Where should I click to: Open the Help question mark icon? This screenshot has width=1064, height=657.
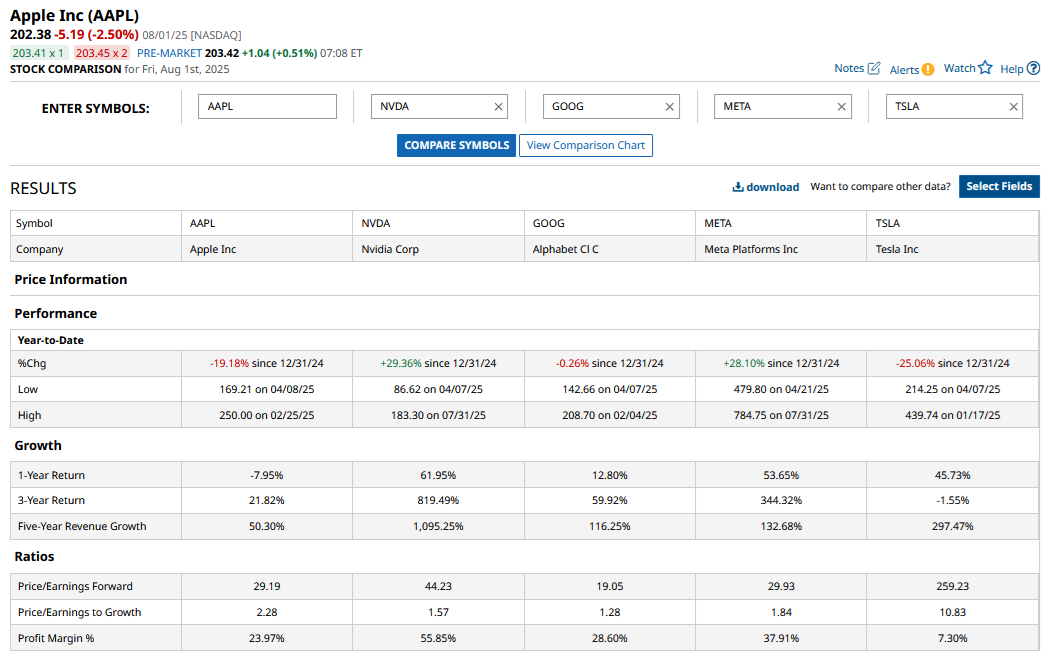1033,68
